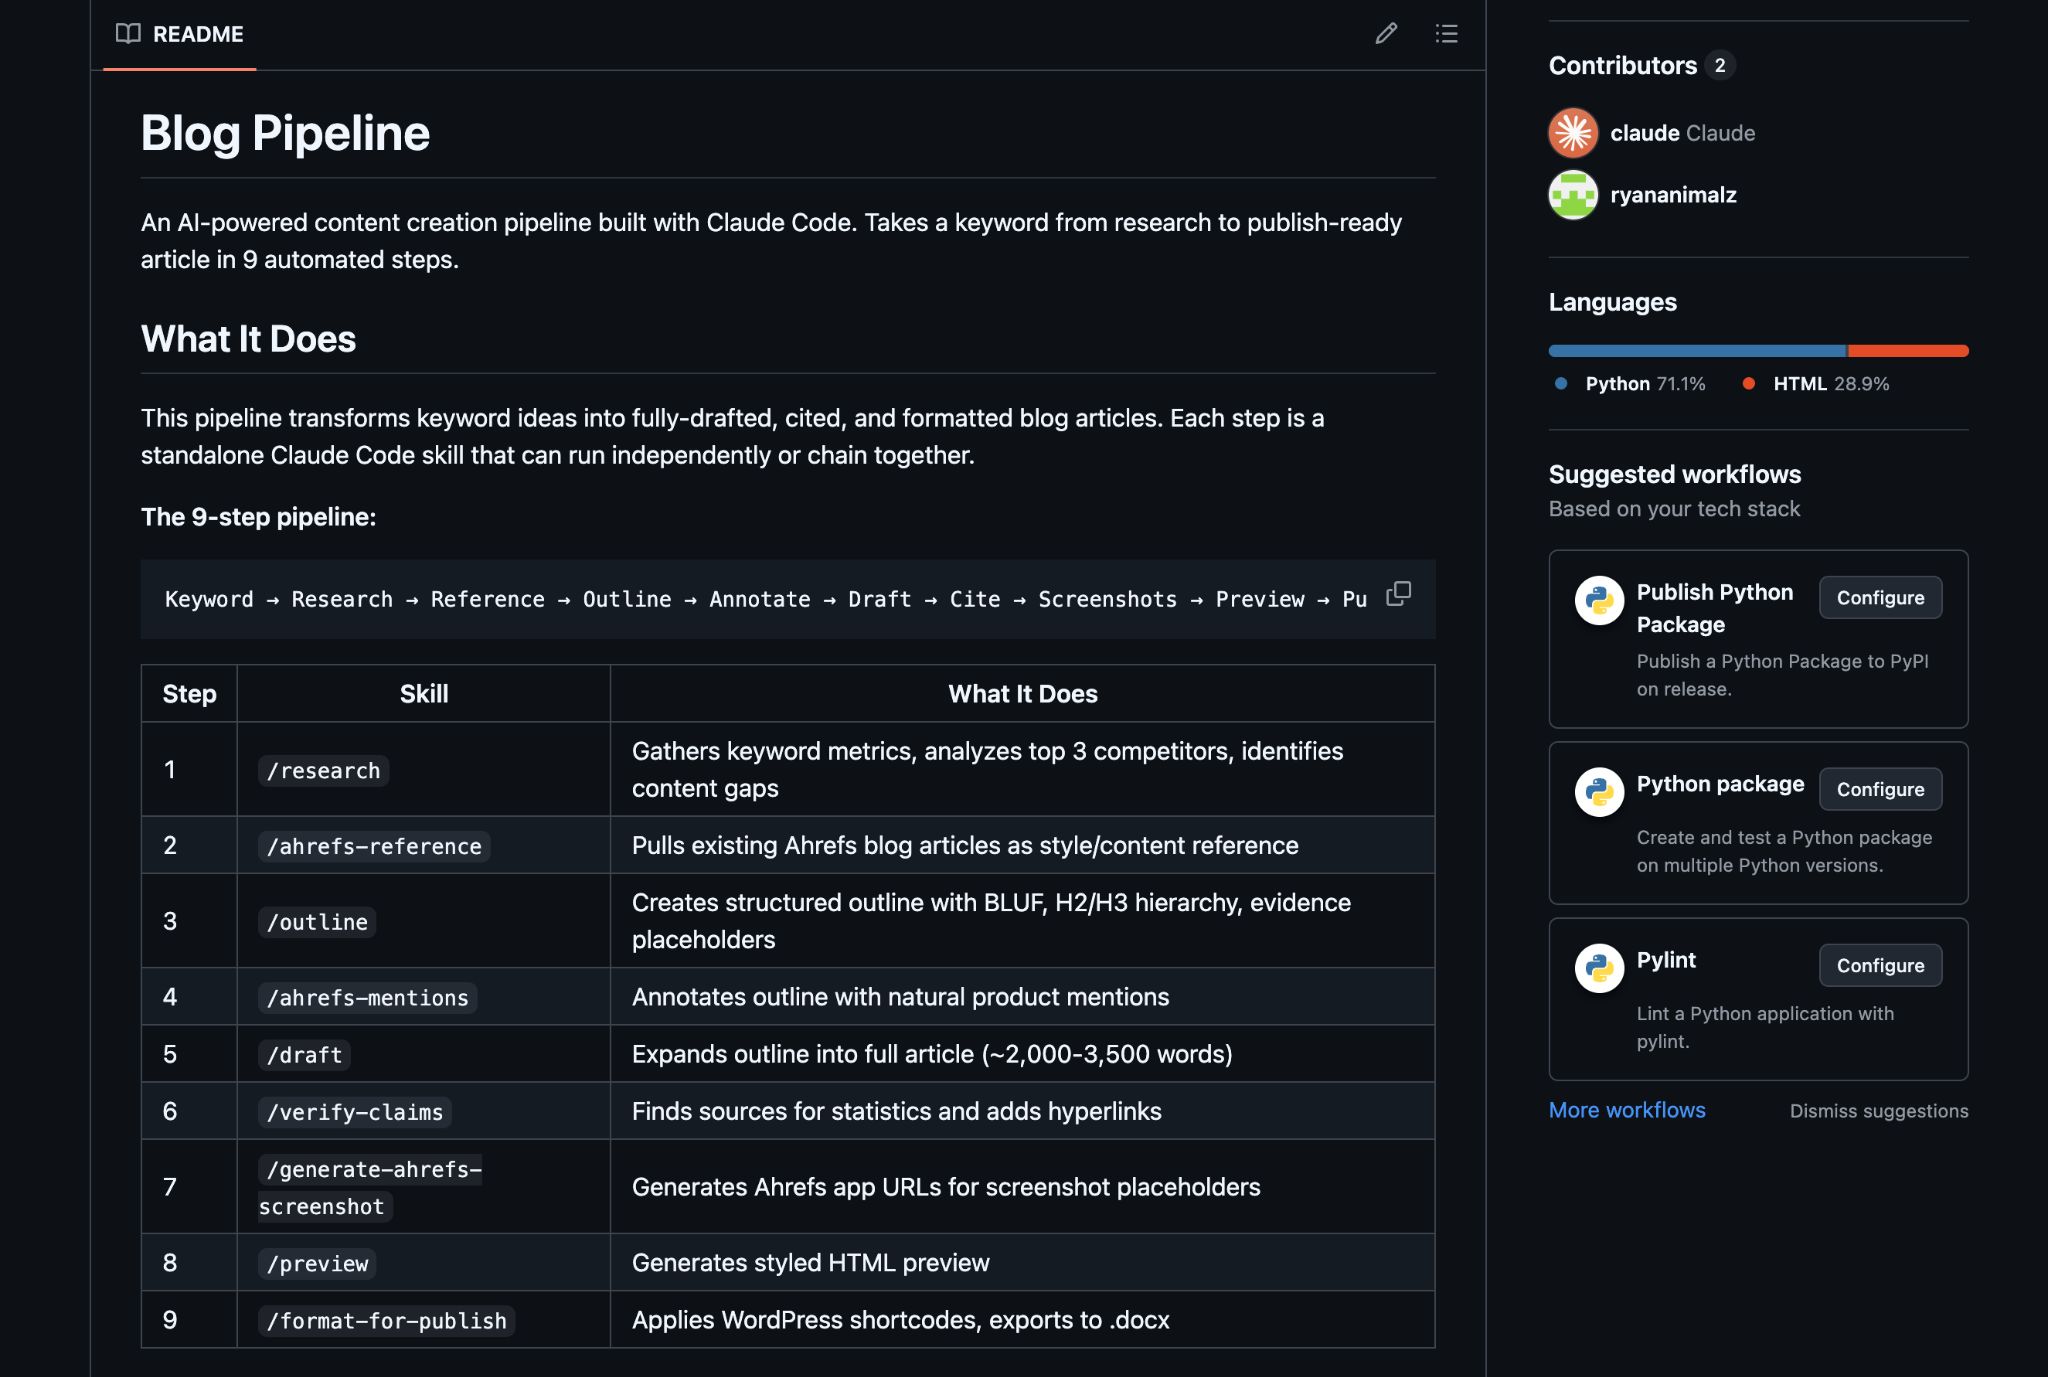Click Publish Python Package workflow icon

[1599, 600]
